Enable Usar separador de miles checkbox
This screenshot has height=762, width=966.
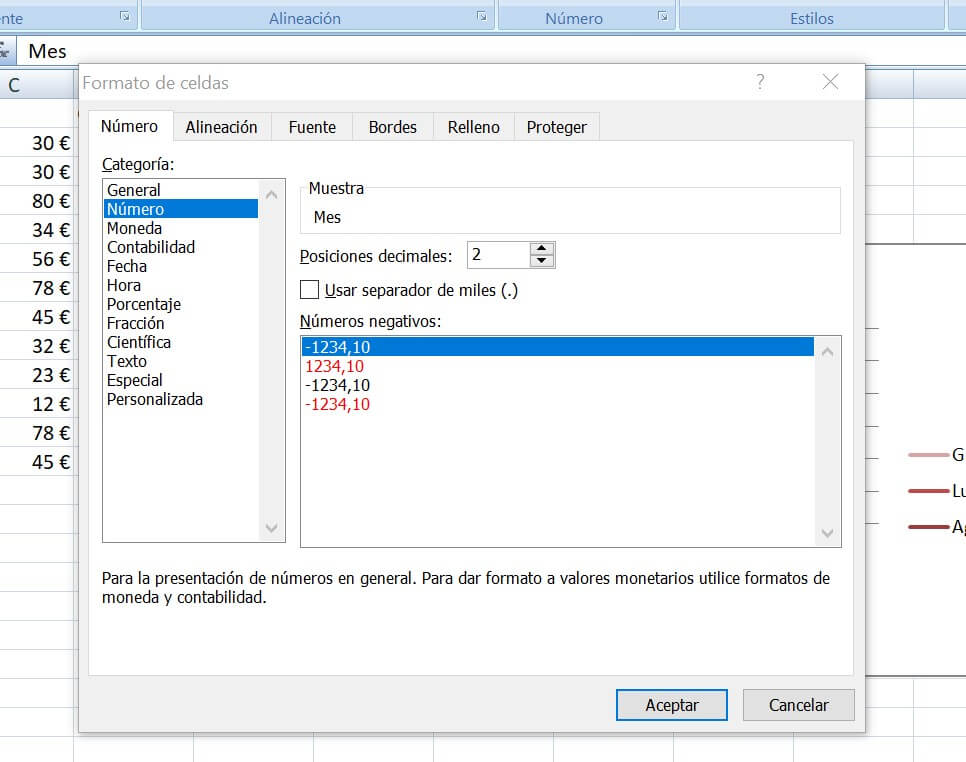pos(308,290)
